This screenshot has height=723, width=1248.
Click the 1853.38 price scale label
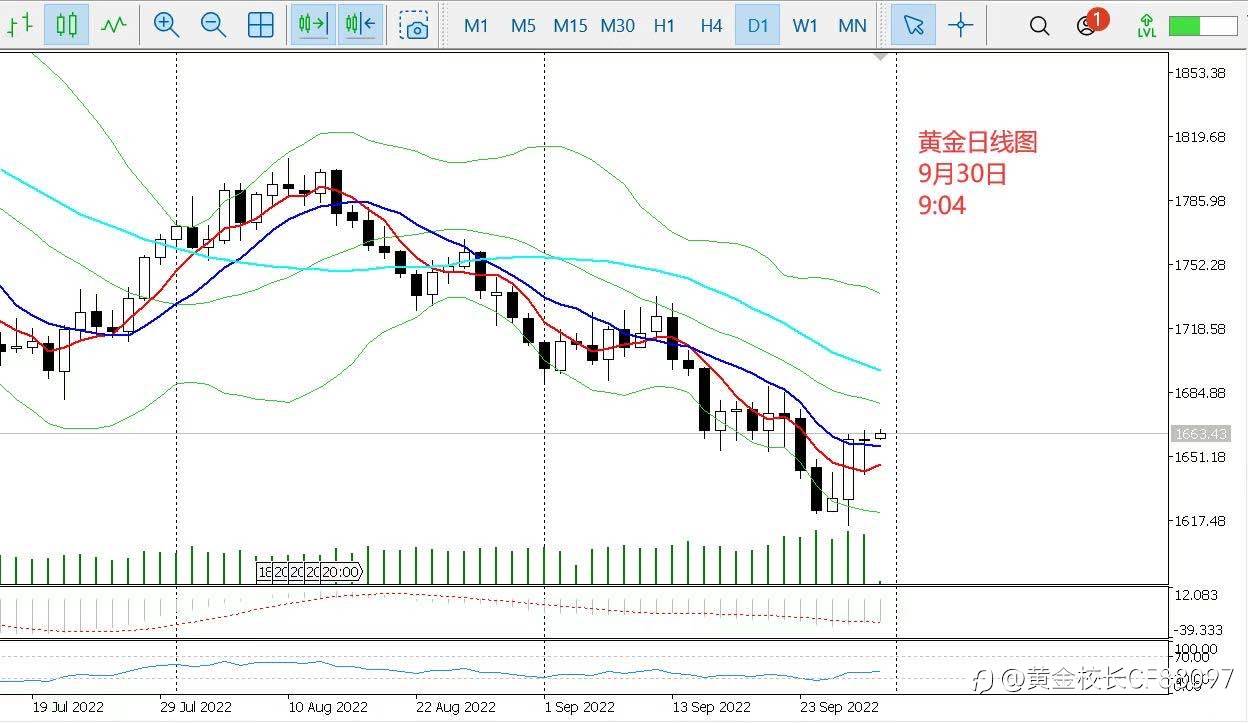pyautogui.click(x=1201, y=73)
